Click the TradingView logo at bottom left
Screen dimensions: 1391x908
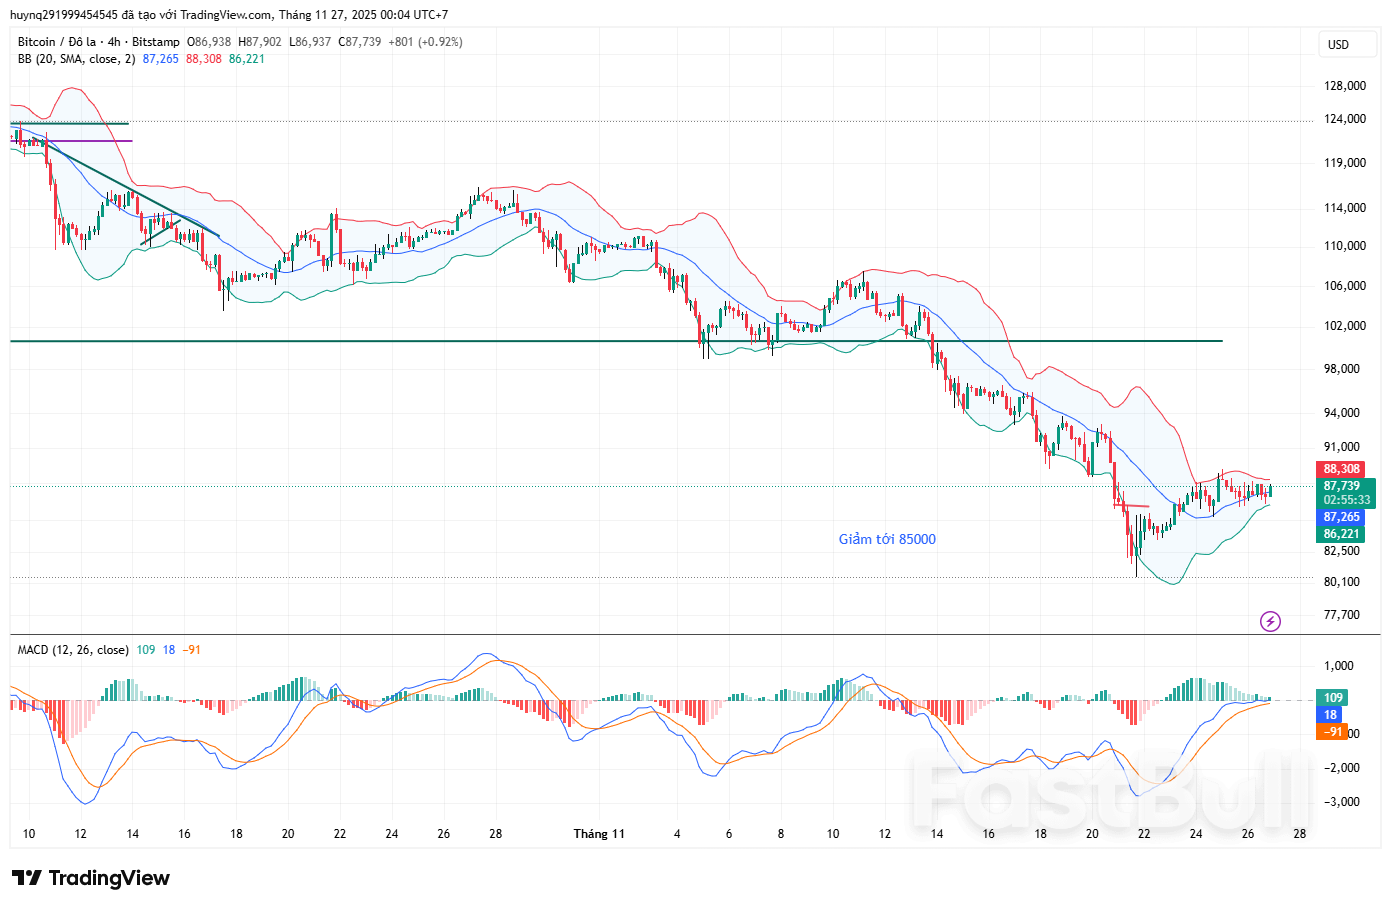(91, 878)
